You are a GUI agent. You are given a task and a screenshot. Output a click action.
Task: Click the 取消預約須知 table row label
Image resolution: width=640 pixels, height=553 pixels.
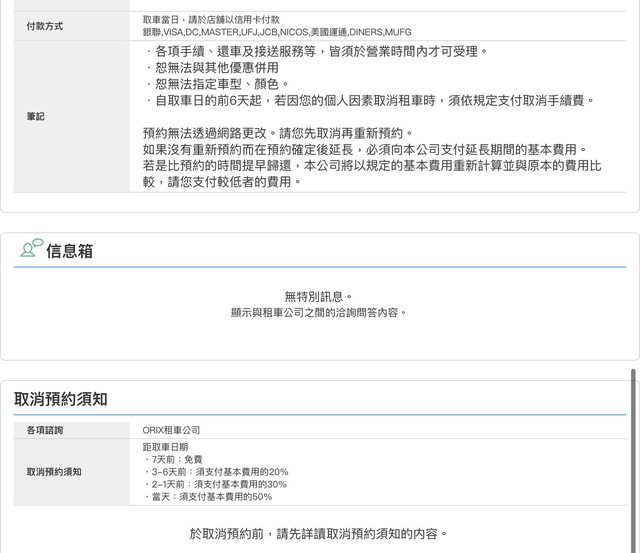[54, 471]
